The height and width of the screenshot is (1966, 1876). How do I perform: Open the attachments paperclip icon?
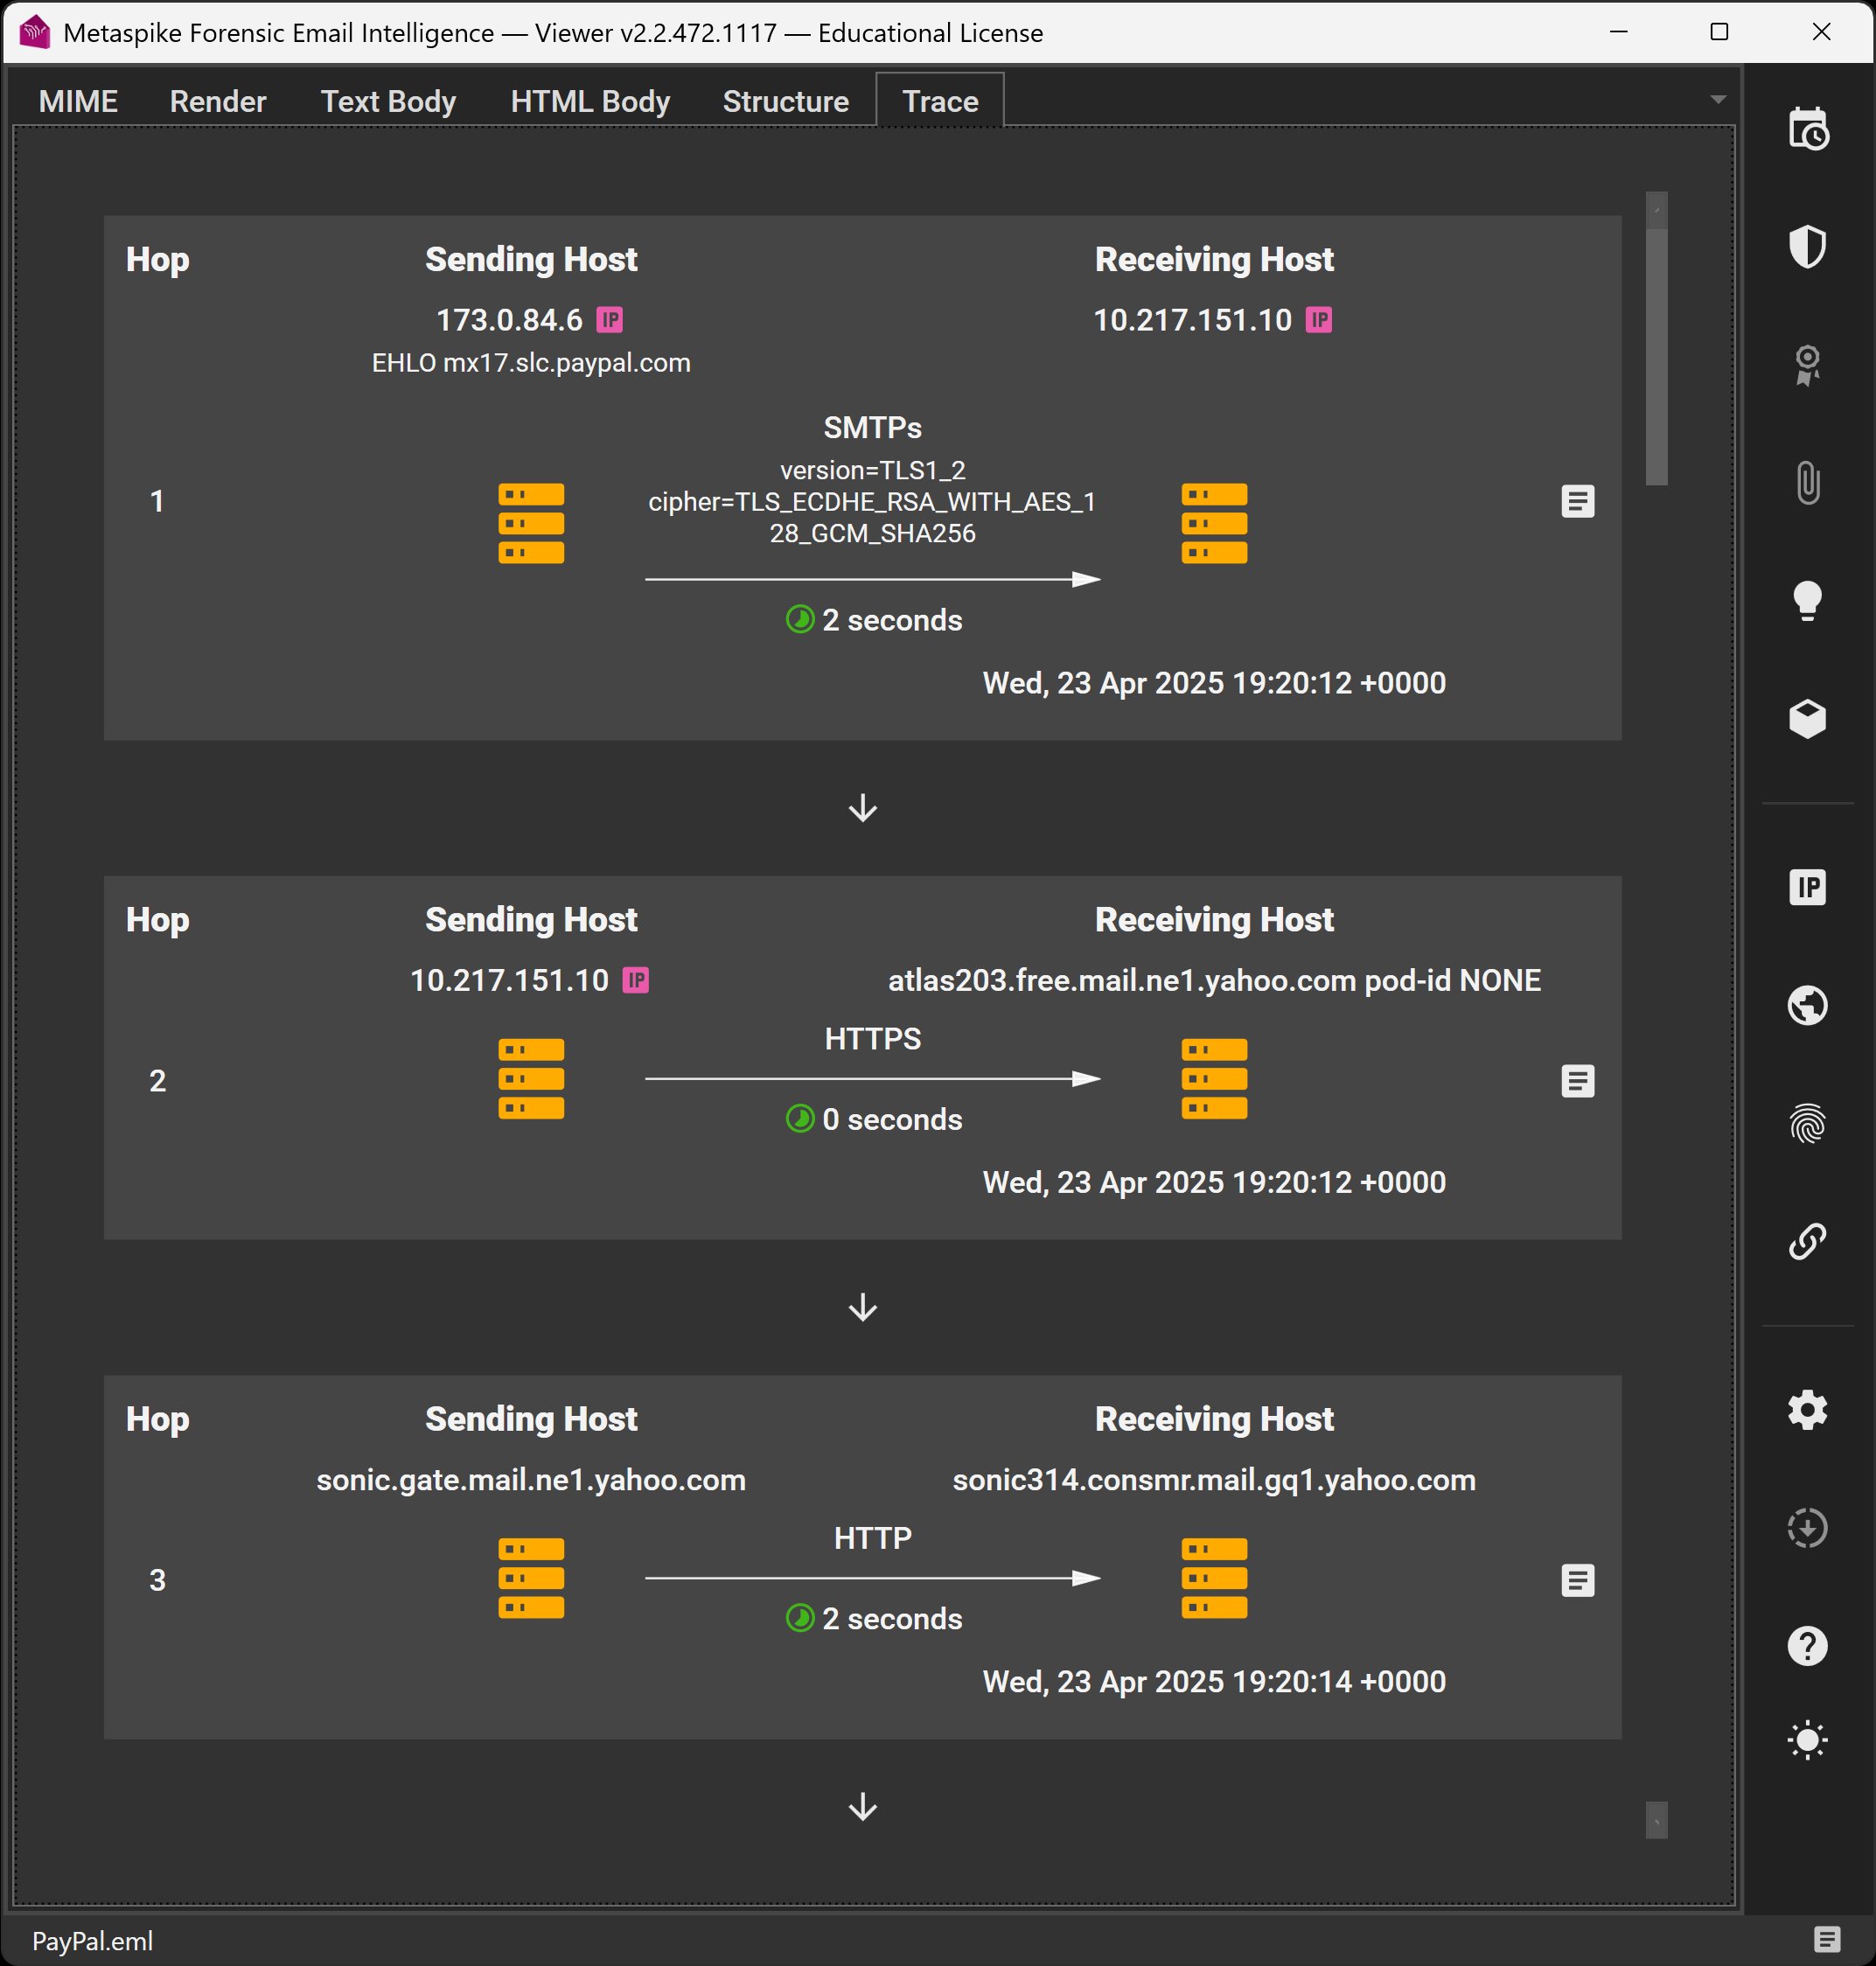pos(1807,483)
